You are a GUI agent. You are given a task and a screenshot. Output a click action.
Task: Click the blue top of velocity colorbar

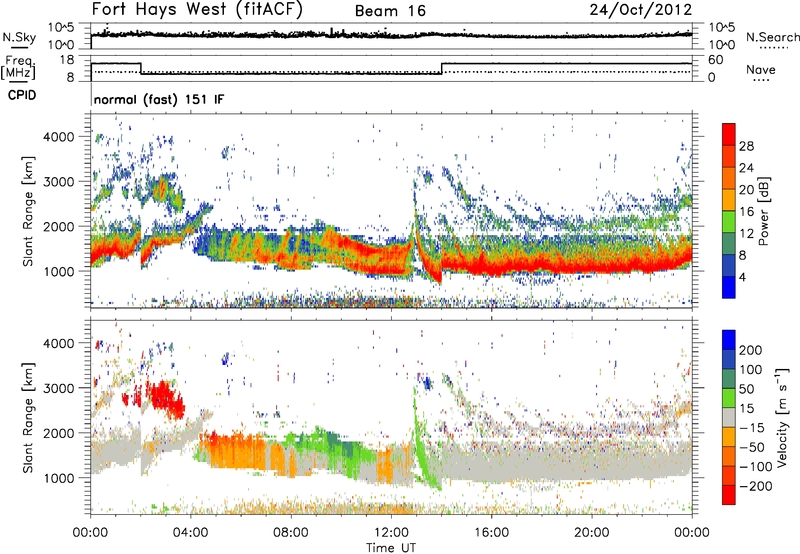pos(729,340)
